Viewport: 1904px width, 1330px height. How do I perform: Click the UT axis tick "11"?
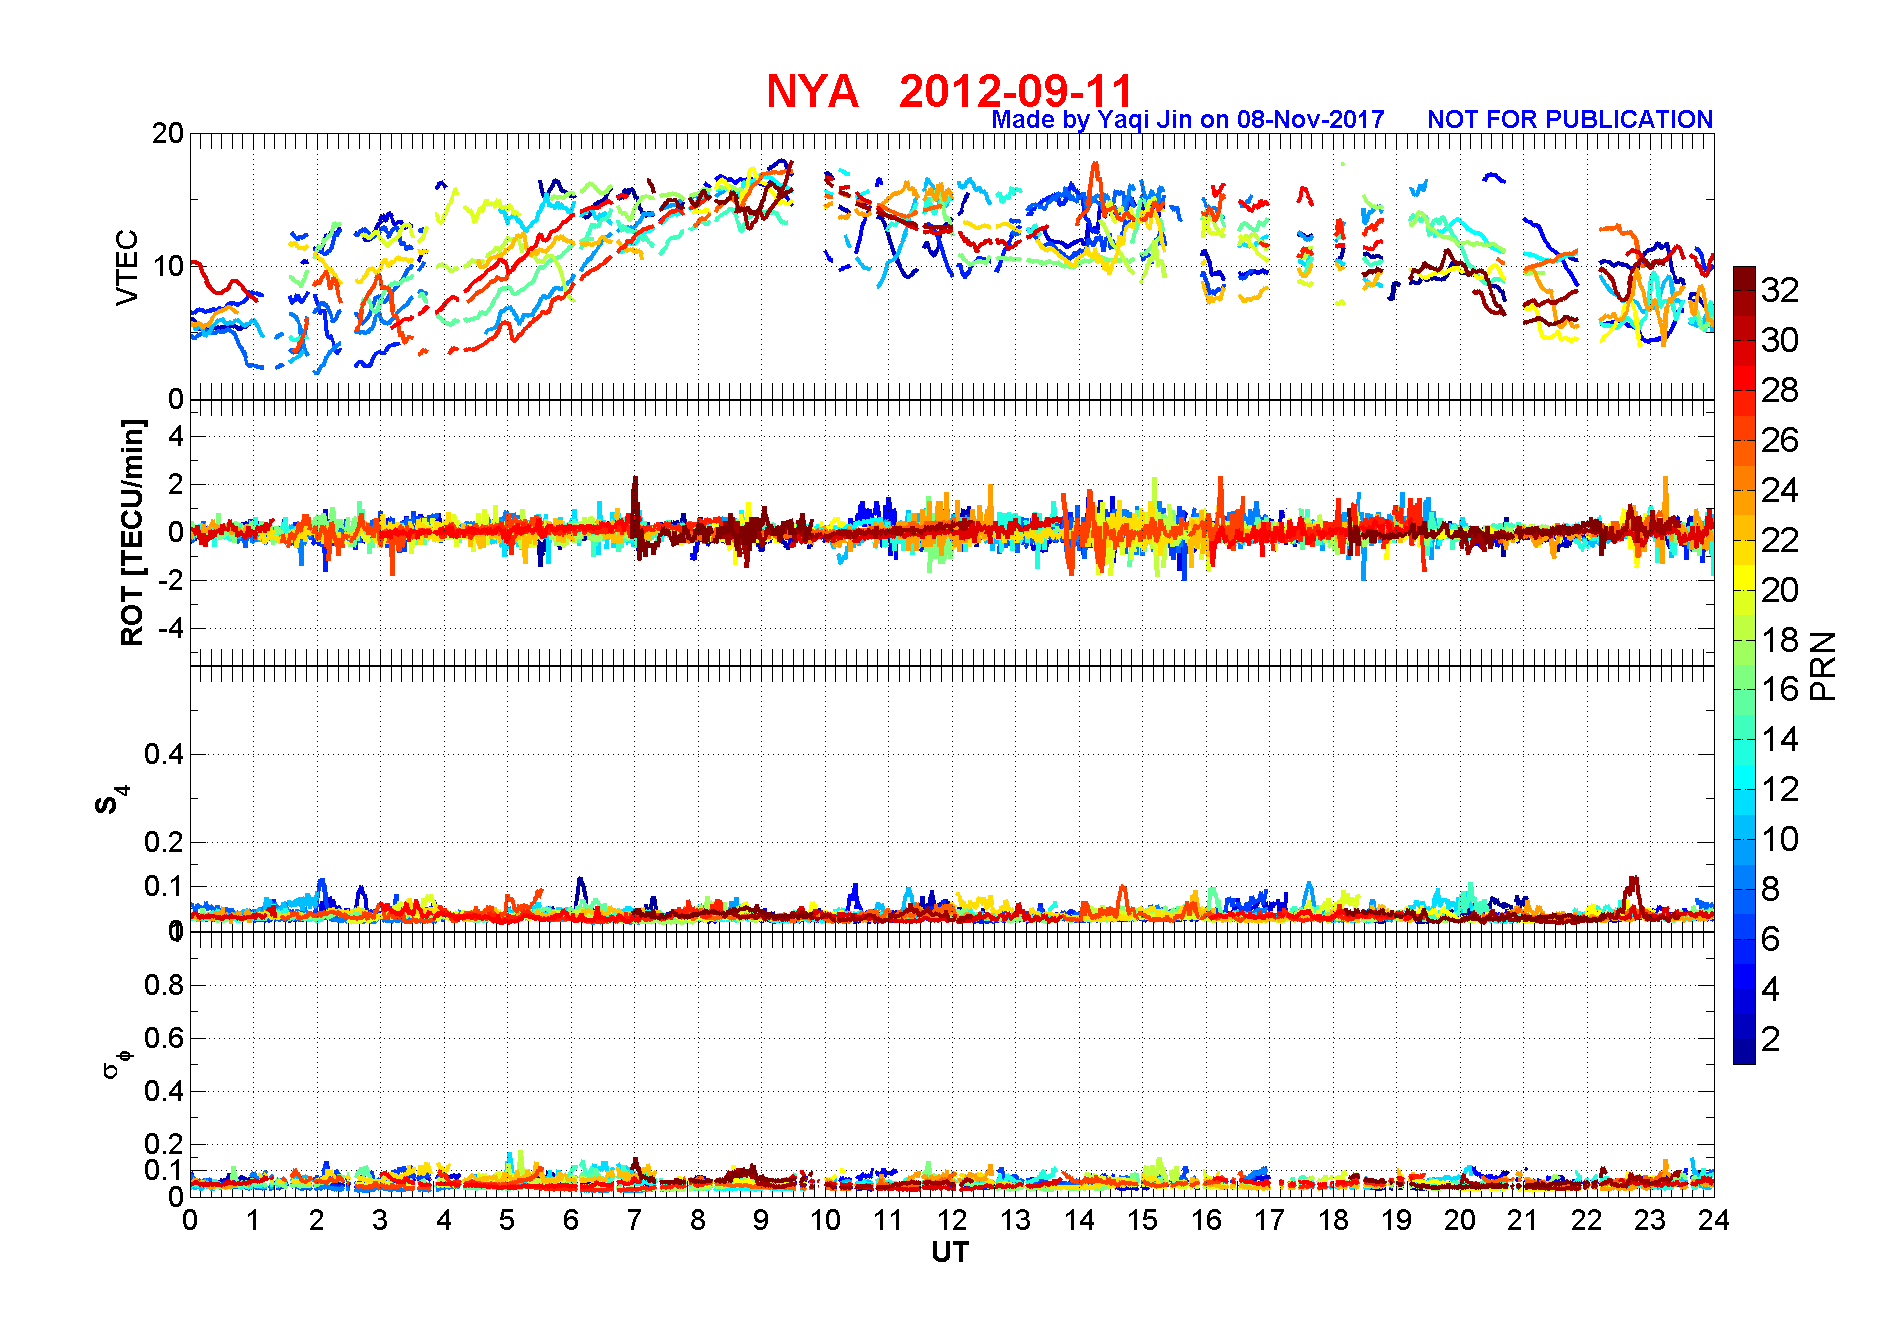tap(888, 1220)
